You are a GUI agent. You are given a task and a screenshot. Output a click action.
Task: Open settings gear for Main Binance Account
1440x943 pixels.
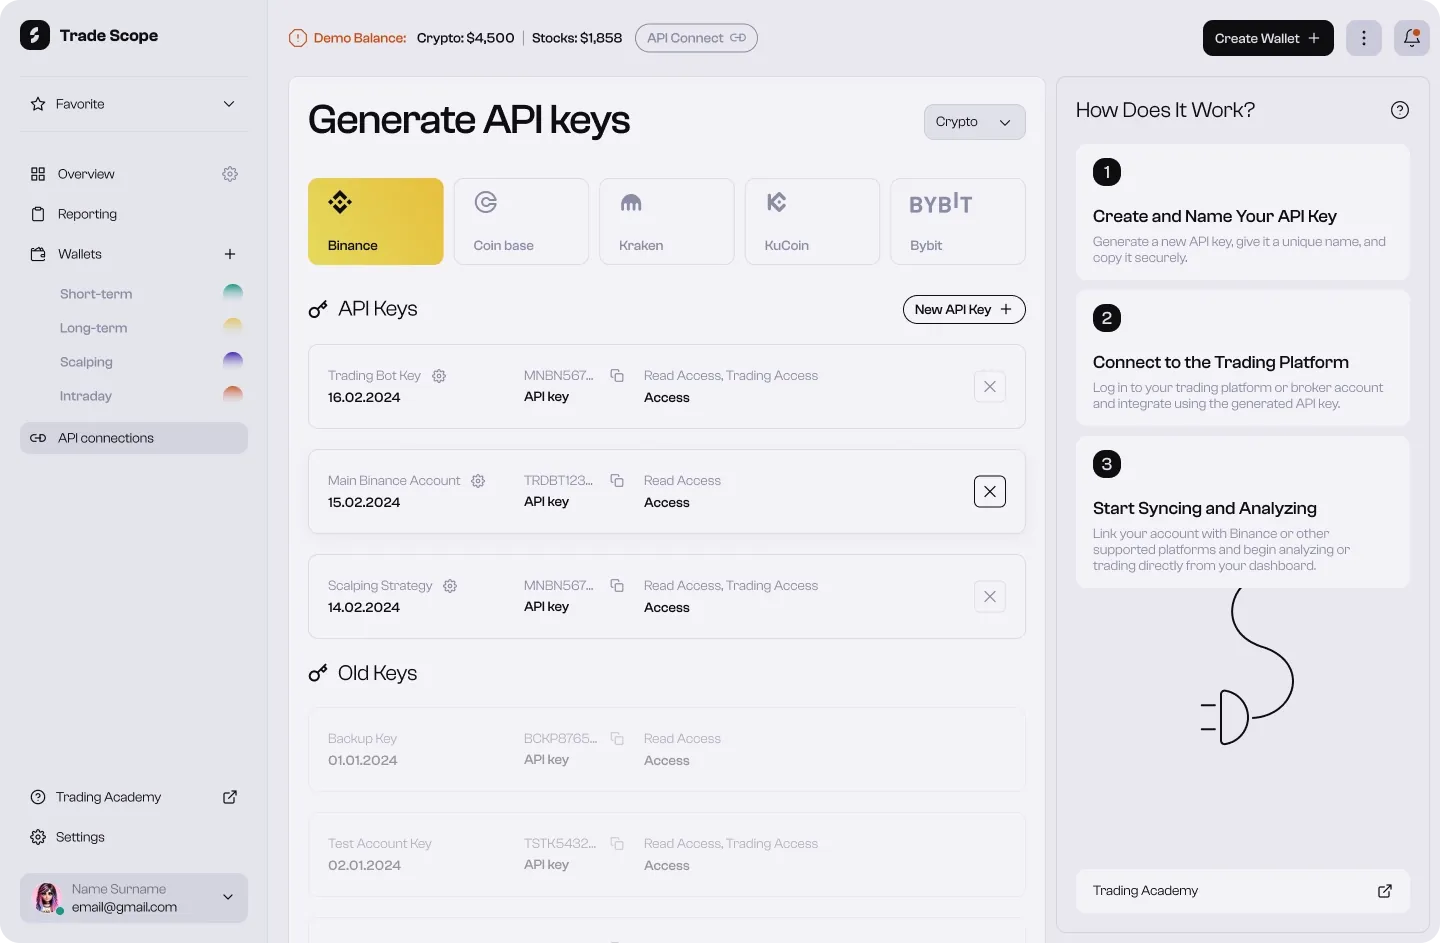coord(478,481)
